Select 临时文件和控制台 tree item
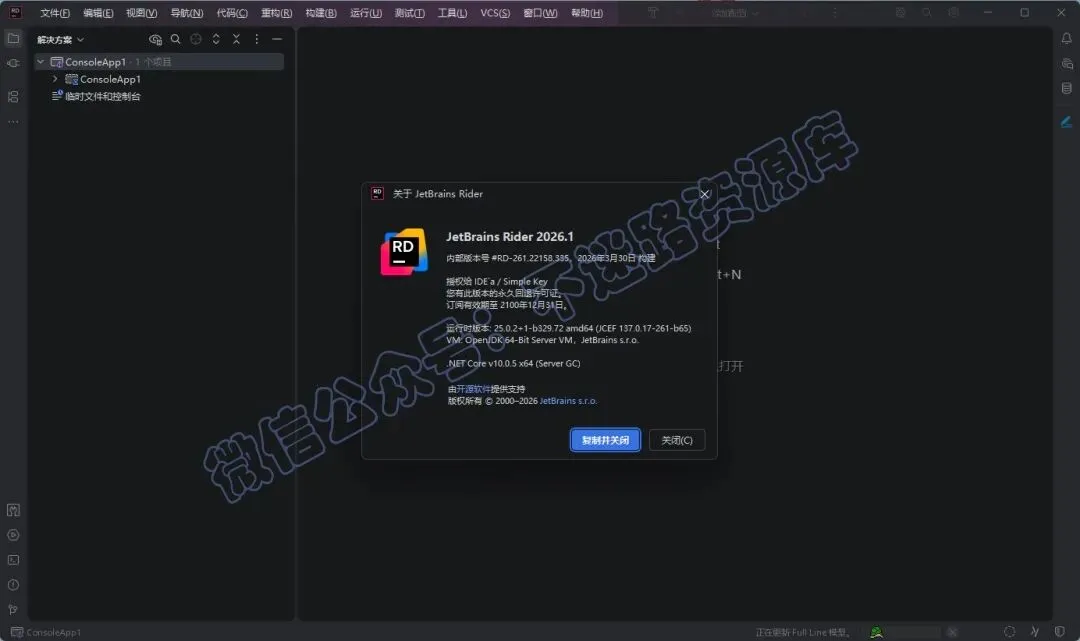The height and width of the screenshot is (641, 1080). pyautogui.click(x=96, y=96)
